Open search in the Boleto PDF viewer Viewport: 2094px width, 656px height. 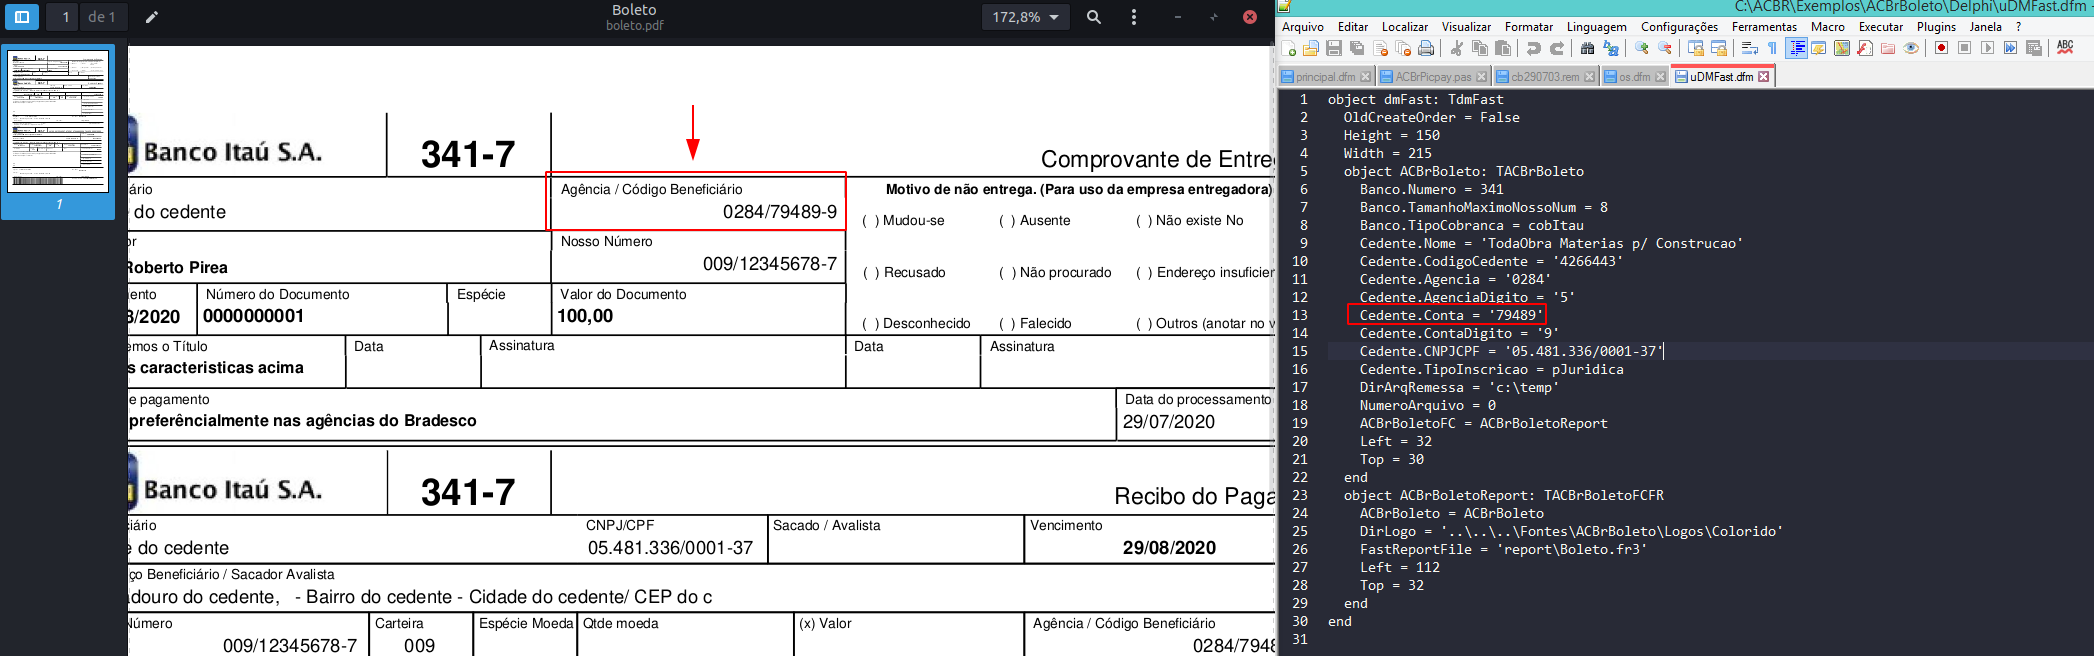pos(1094,17)
